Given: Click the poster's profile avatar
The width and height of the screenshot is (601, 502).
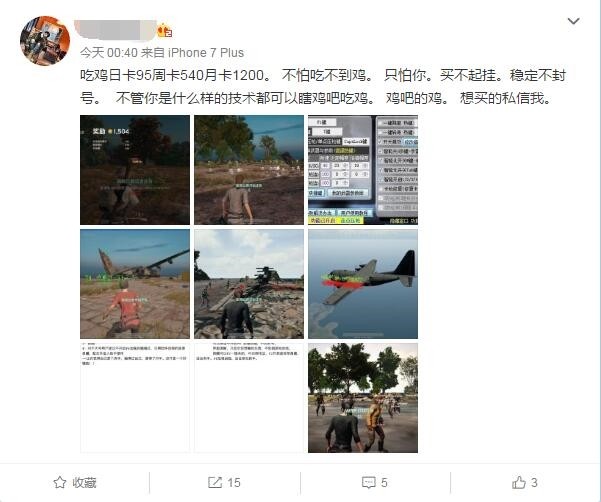Looking at the screenshot, I should (x=45, y=41).
